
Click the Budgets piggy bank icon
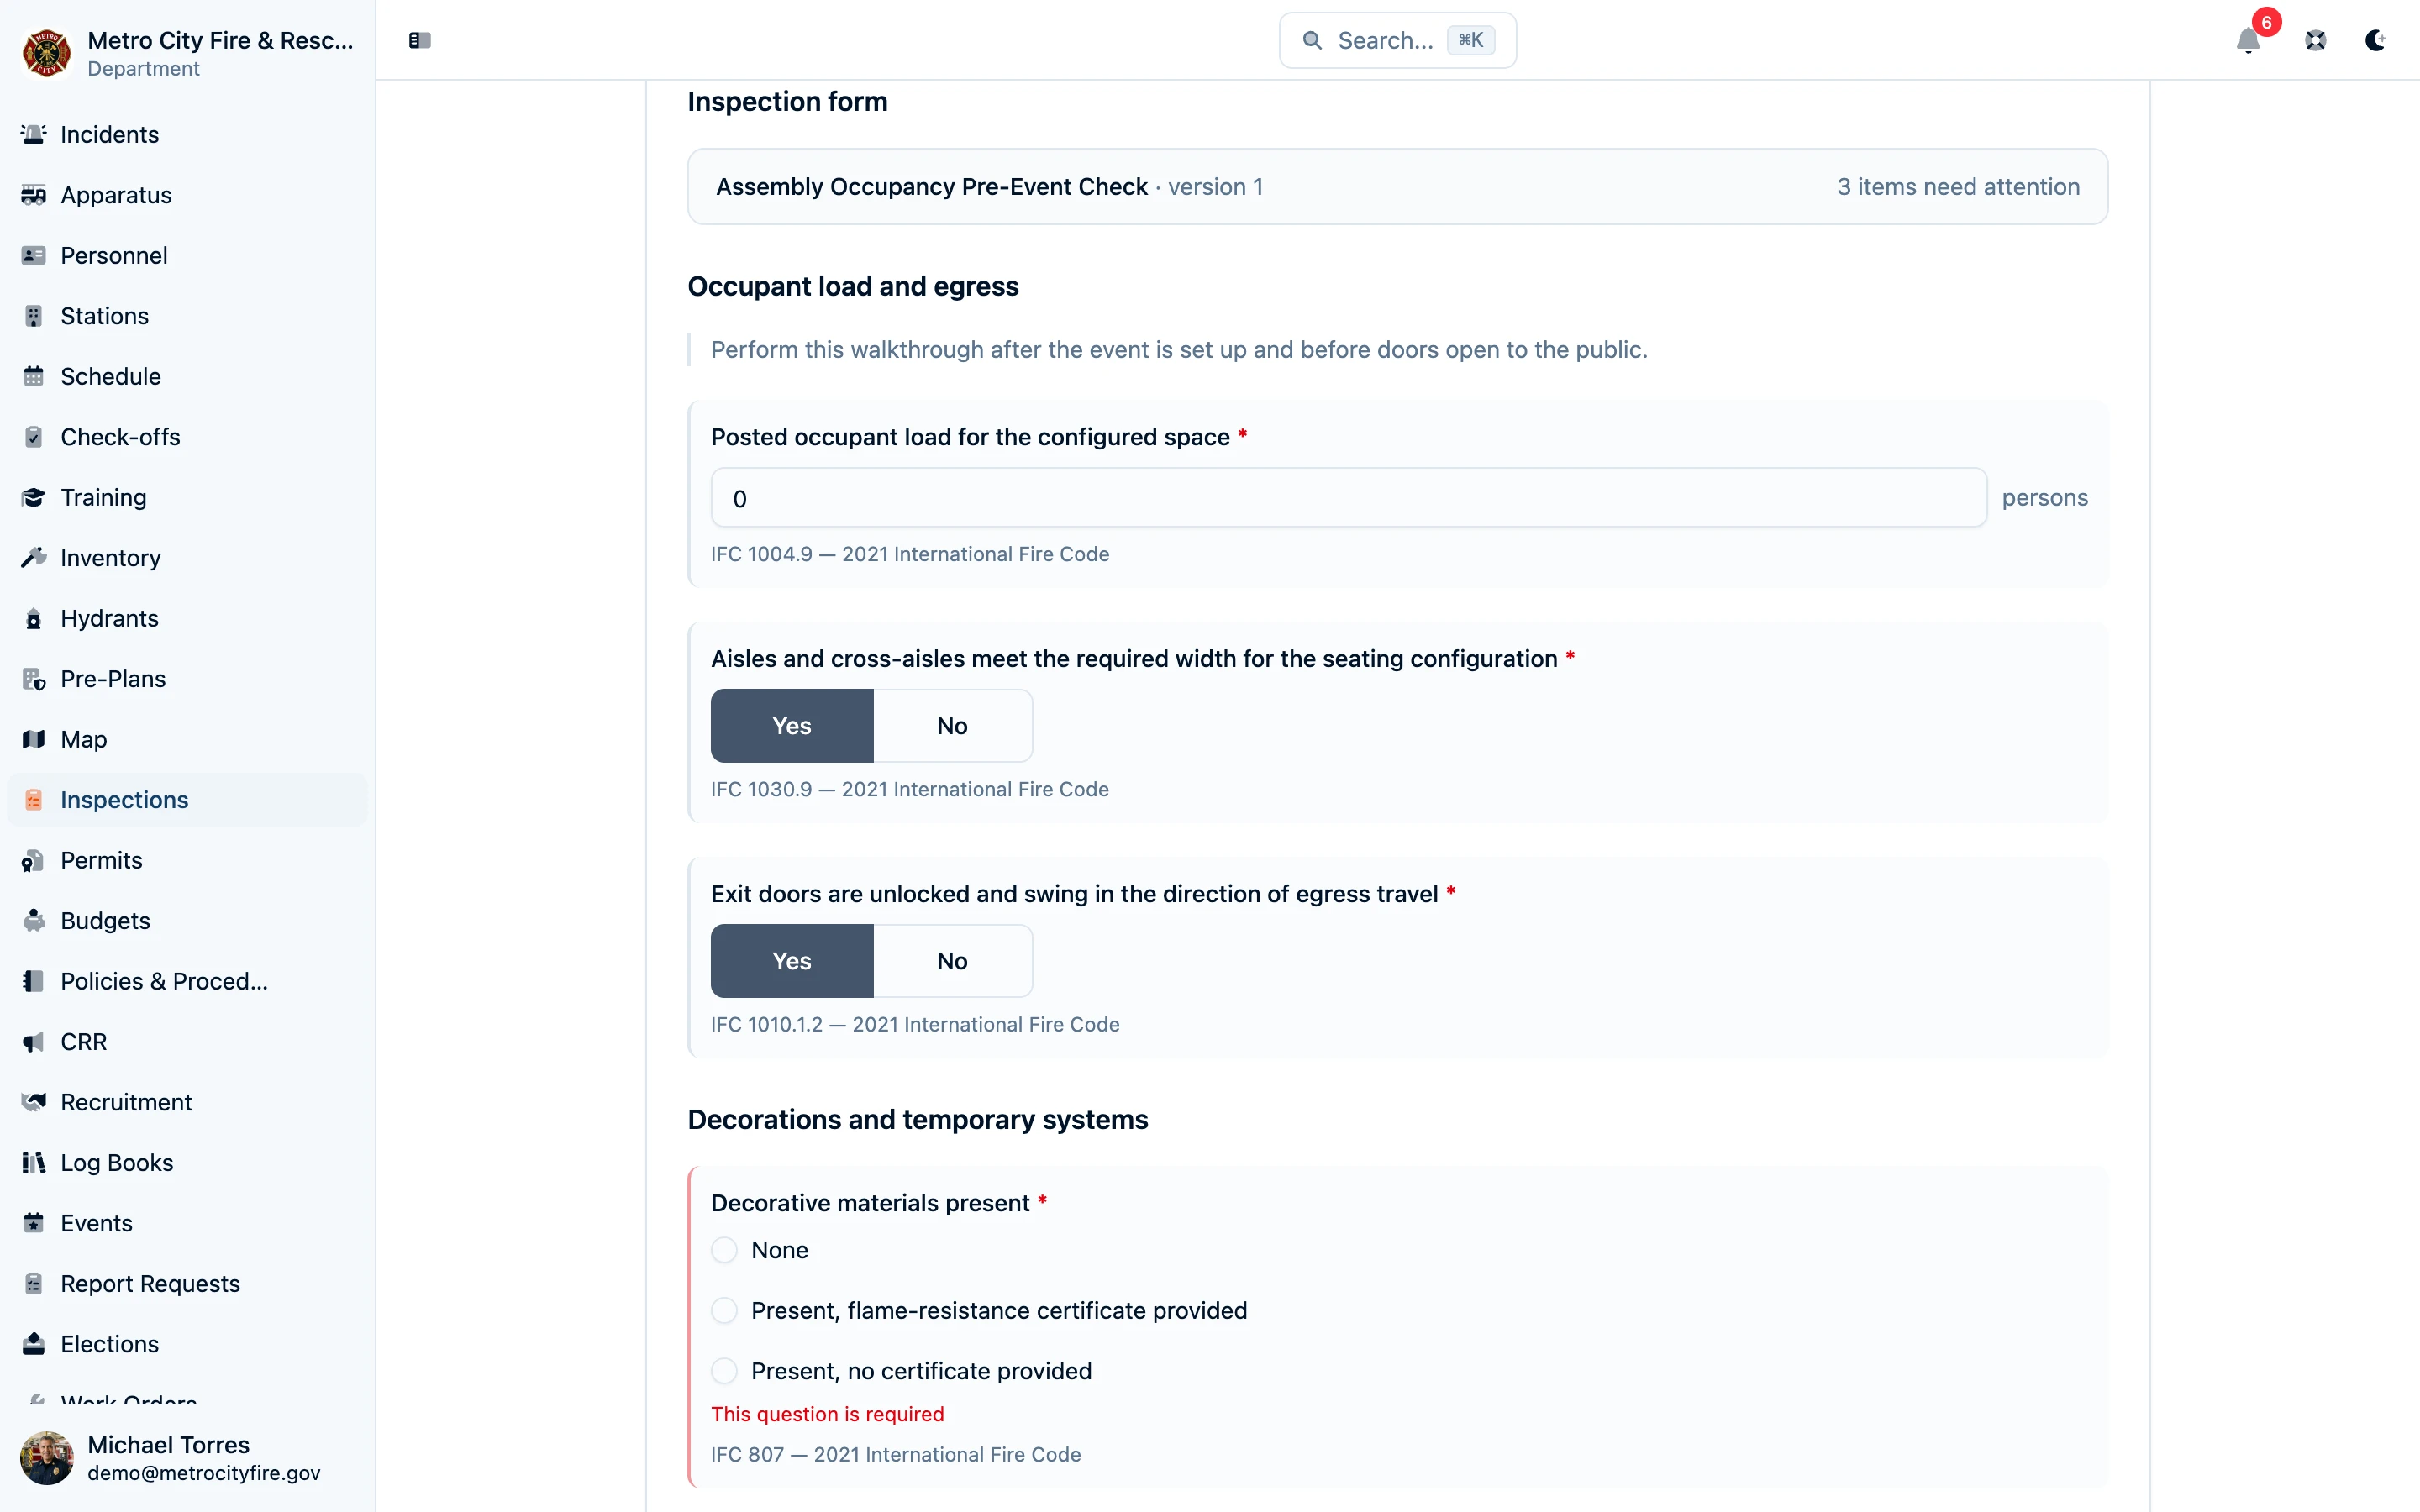click(33, 921)
